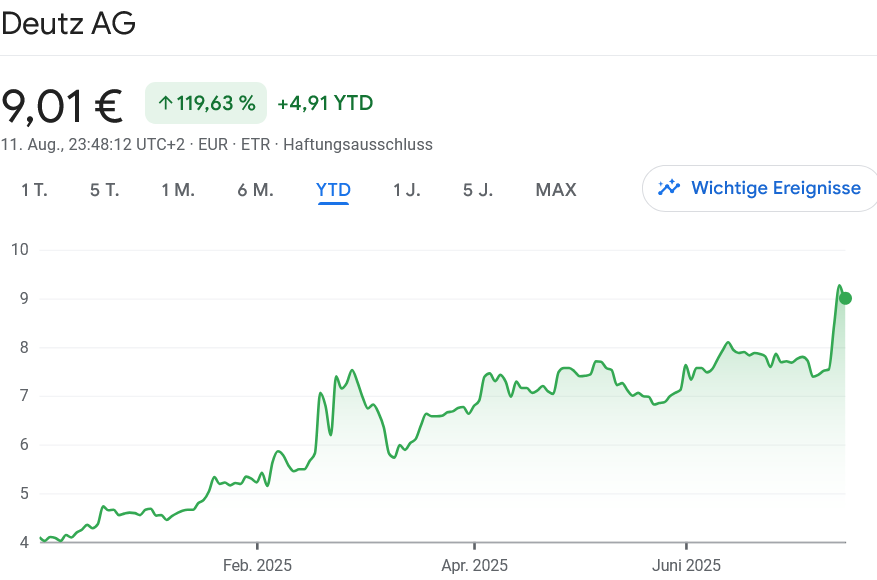The width and height of the screenshot is (877, 580).
Task: Click the Deutz AG title heading
Action: point(68,24)
